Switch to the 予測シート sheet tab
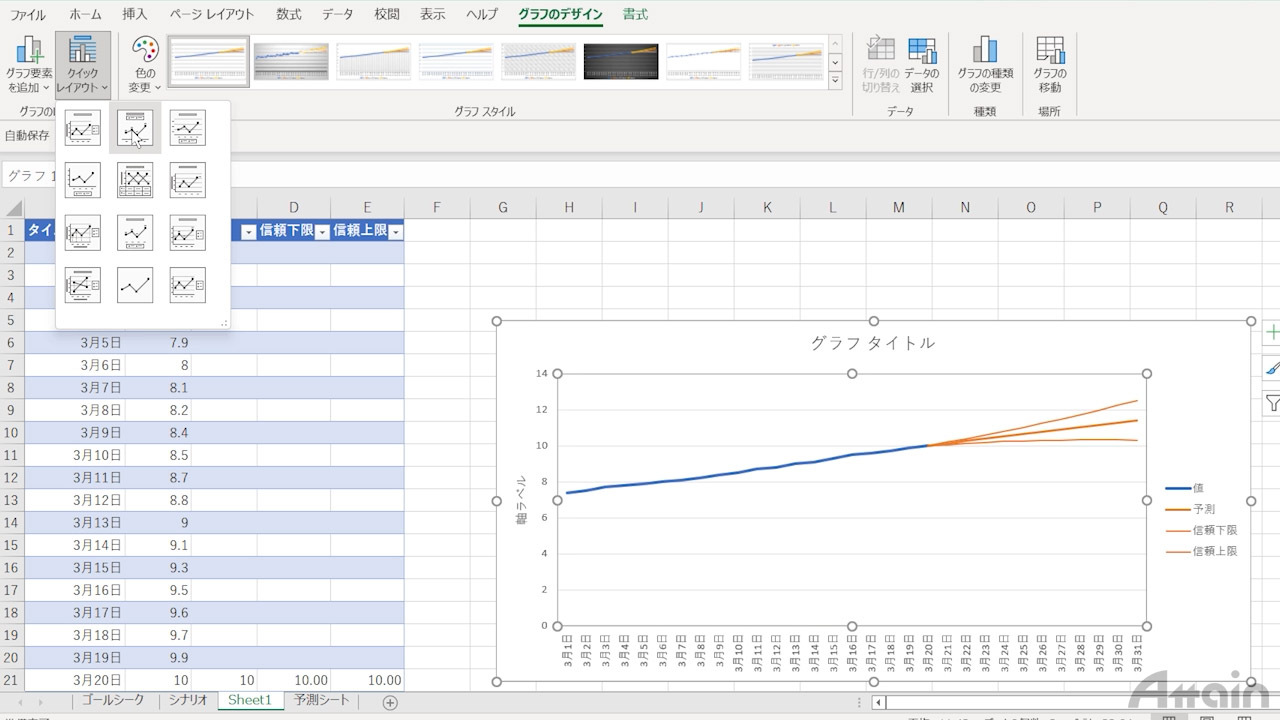Image resolution: width=1280 pixels, height=720 pixels. [x=322, y=701]
